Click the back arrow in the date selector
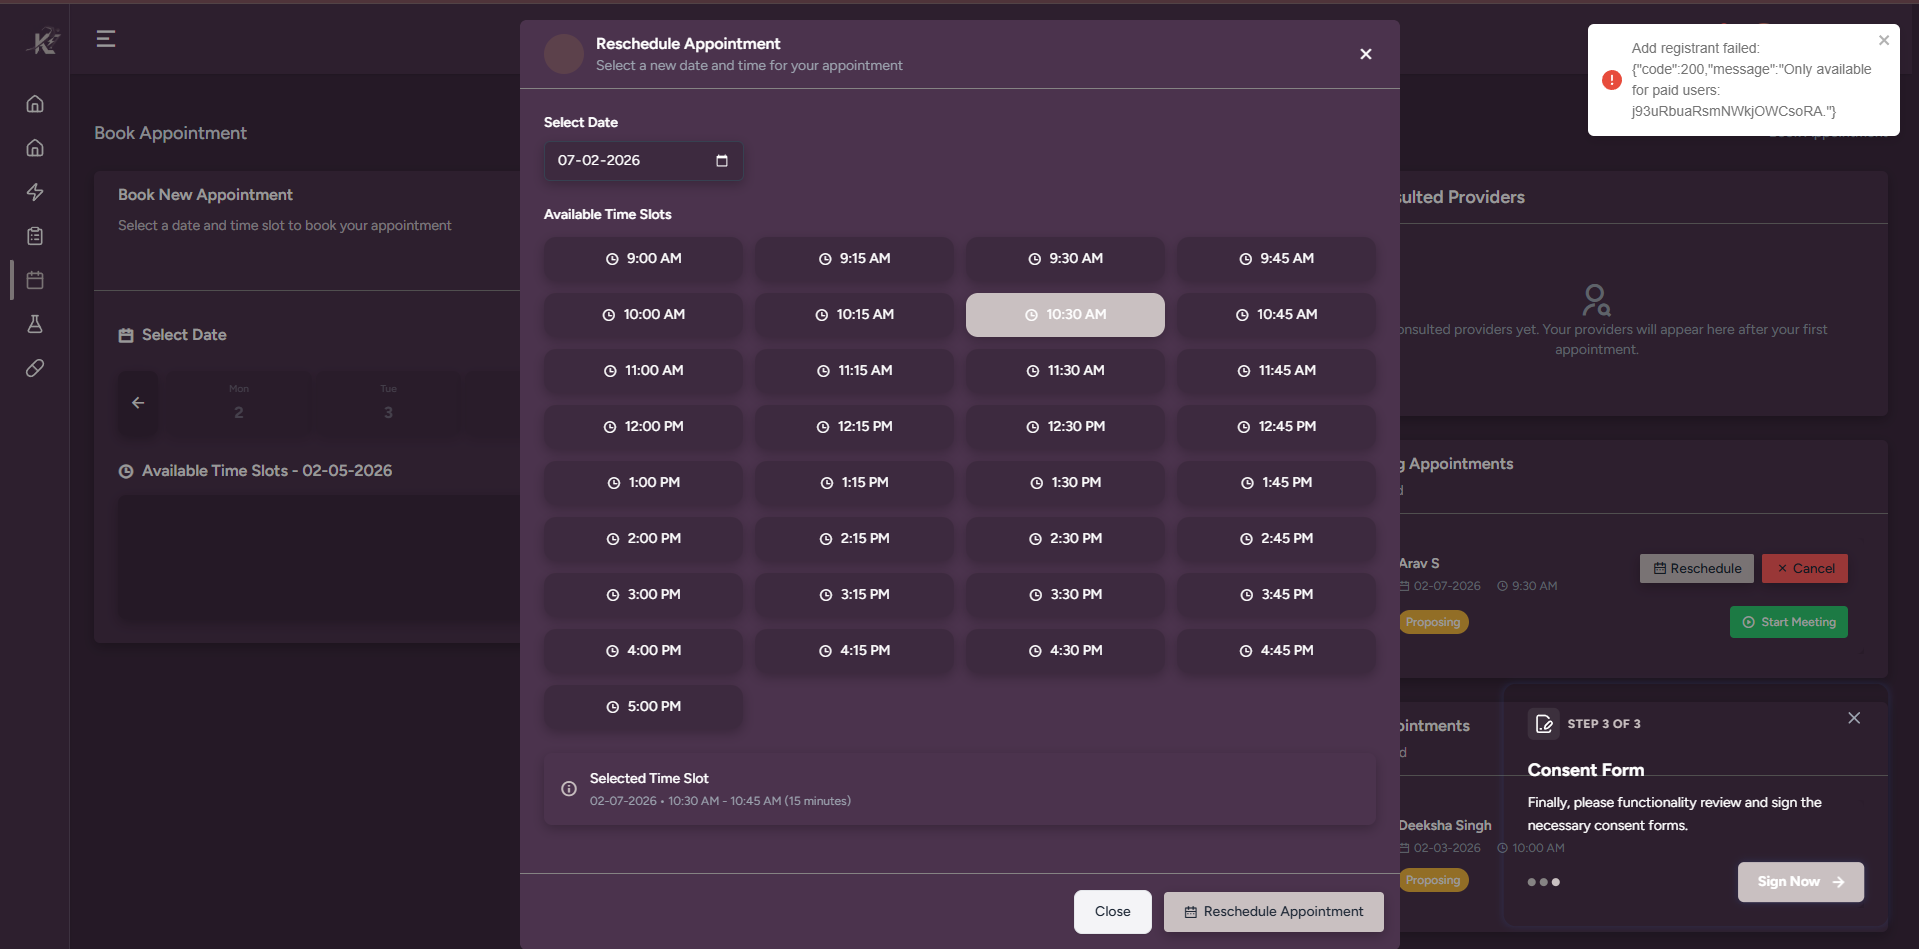 click(x=138, y=403)
